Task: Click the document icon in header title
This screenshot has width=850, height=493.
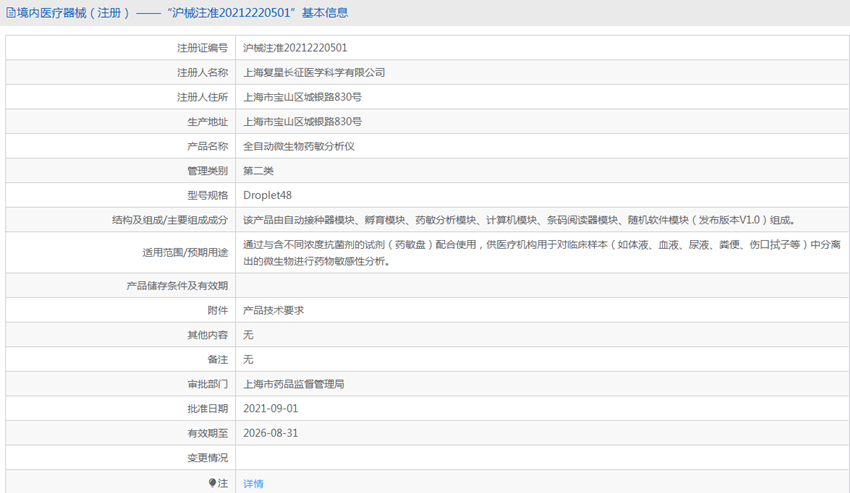Action: (11, 12)
